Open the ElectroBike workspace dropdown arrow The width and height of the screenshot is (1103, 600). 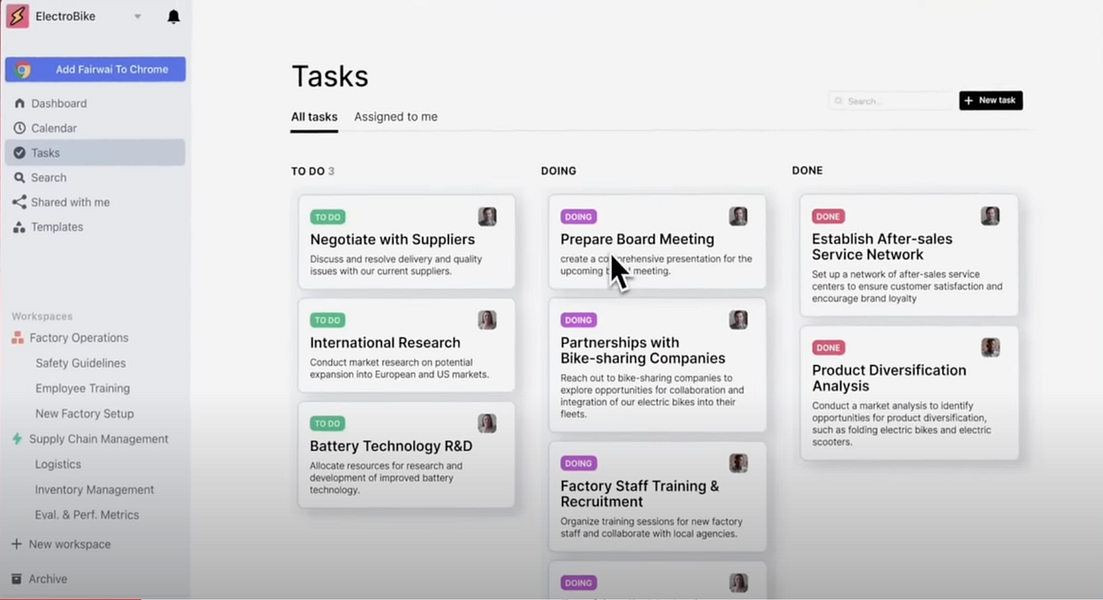[x=138, y=16]
